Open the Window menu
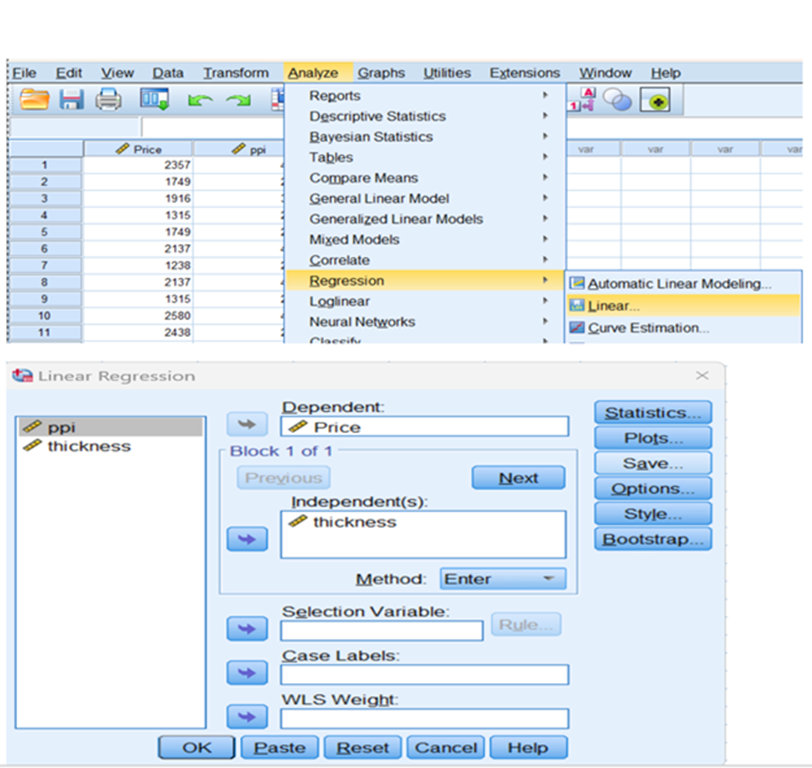Image resolution: width=812 pixels, height=768 pixels. 605,73
